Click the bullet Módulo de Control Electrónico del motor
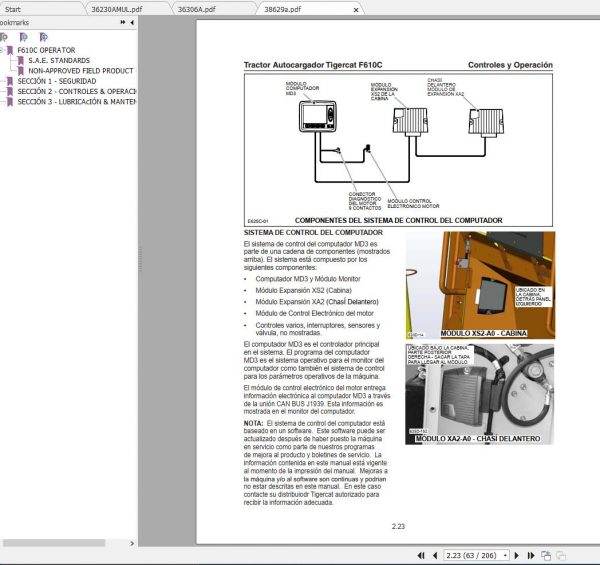The image size is (600, 565). click(315, 313)
